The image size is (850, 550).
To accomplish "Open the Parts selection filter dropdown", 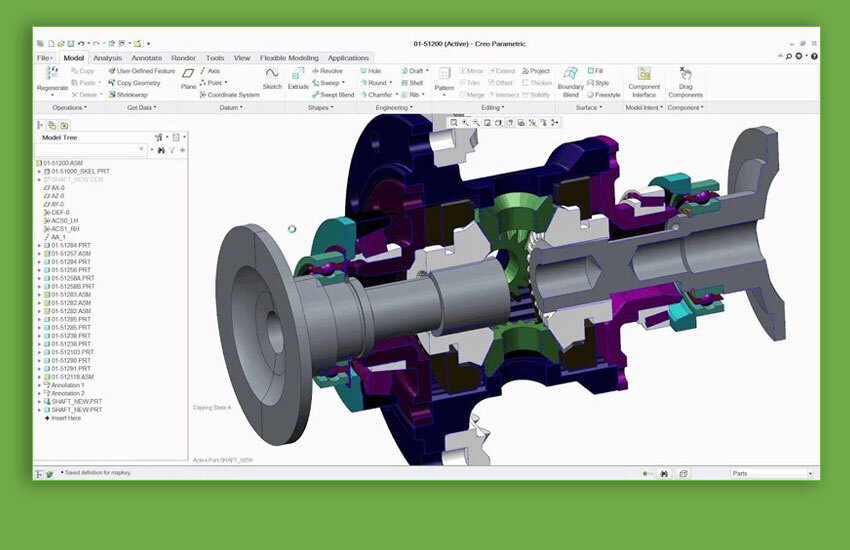I will (x=810, y=474).
